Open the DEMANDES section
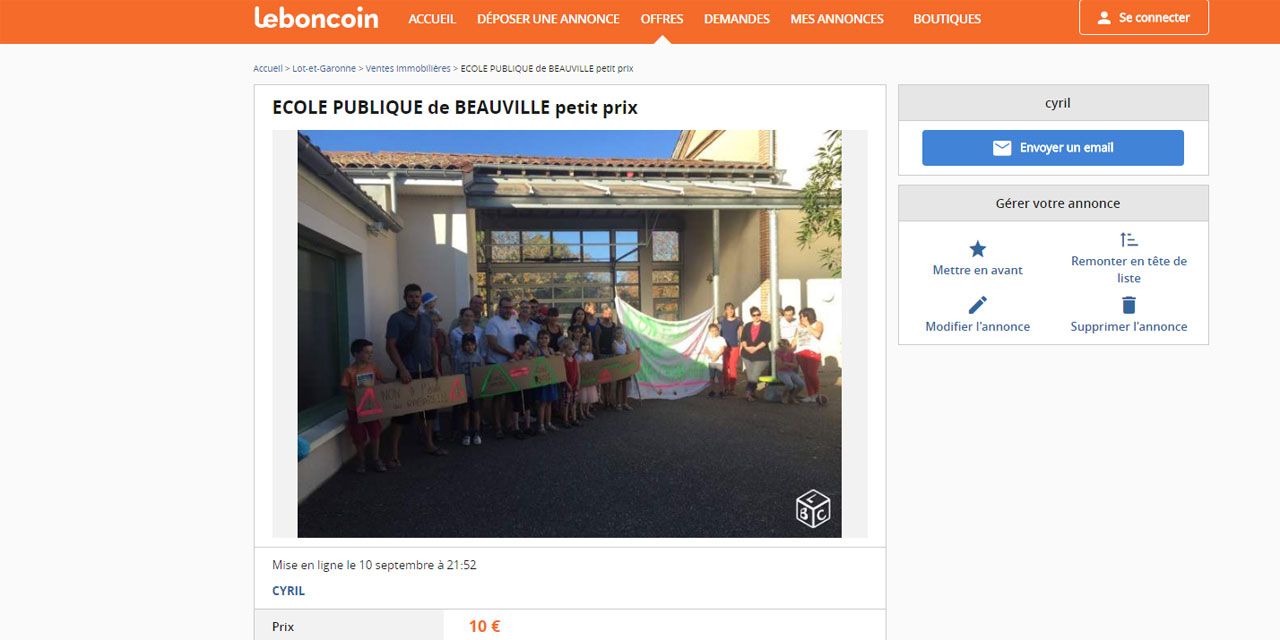 (x=737, y=19)
